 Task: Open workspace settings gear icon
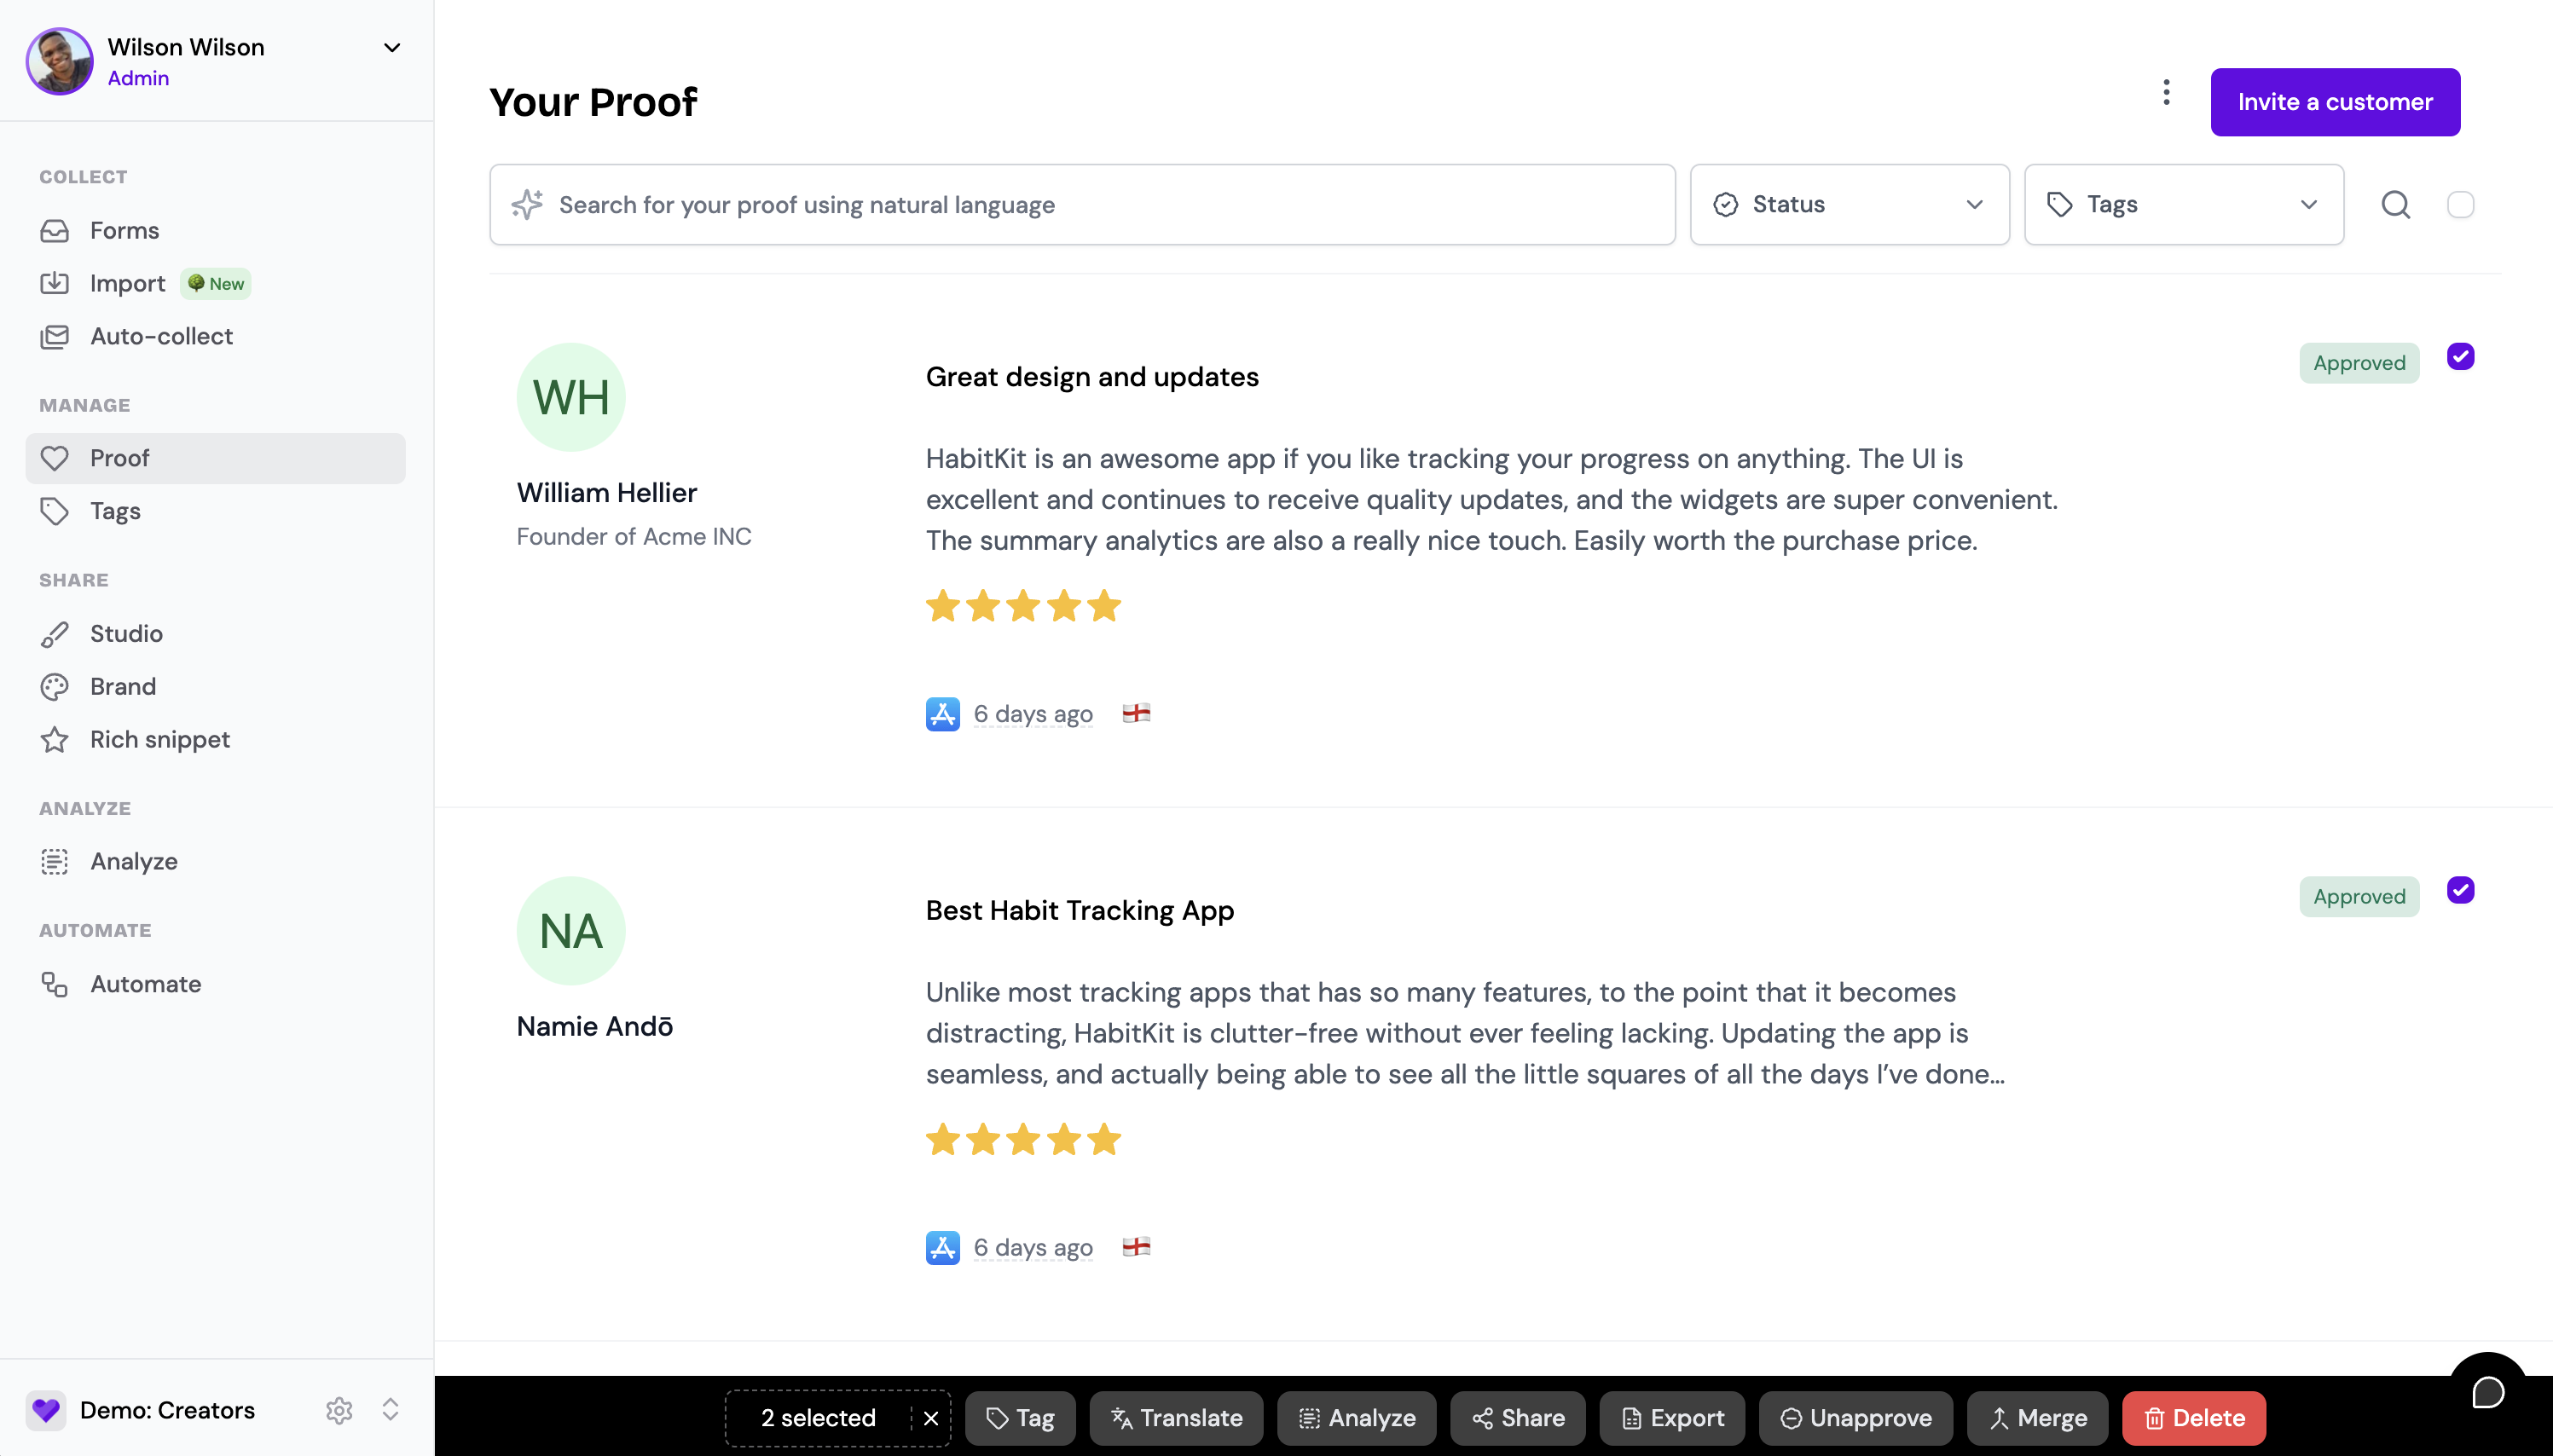[339, 1410]
